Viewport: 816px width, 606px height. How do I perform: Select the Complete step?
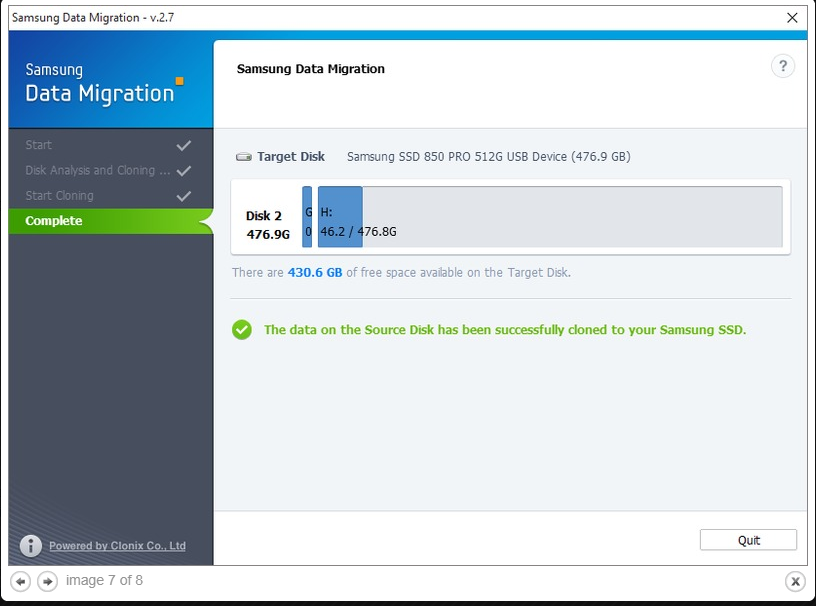(x=111, y=221)
